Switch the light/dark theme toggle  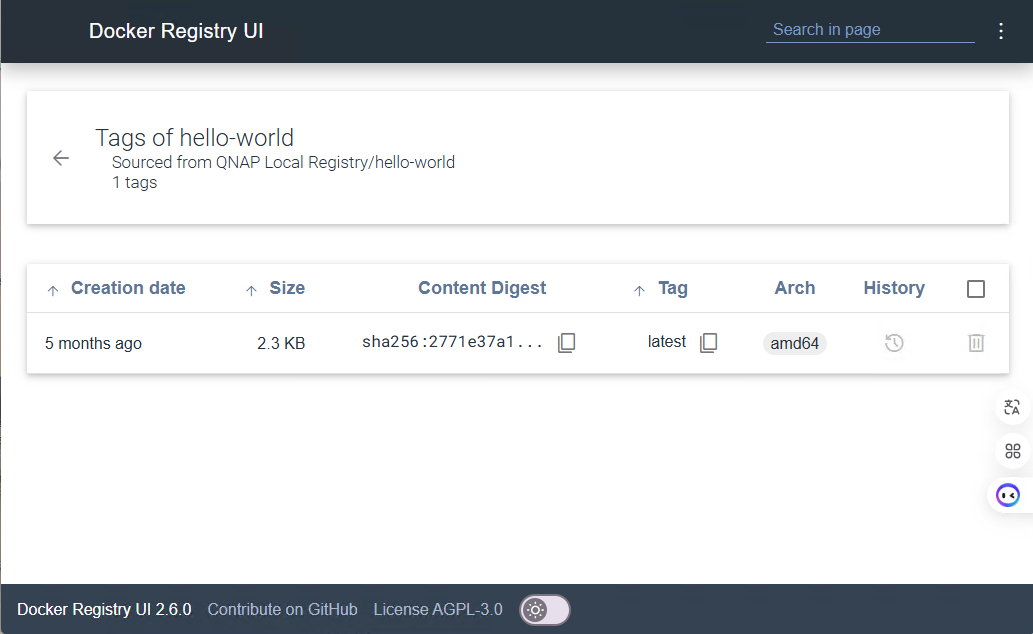[x=544, y=609]
